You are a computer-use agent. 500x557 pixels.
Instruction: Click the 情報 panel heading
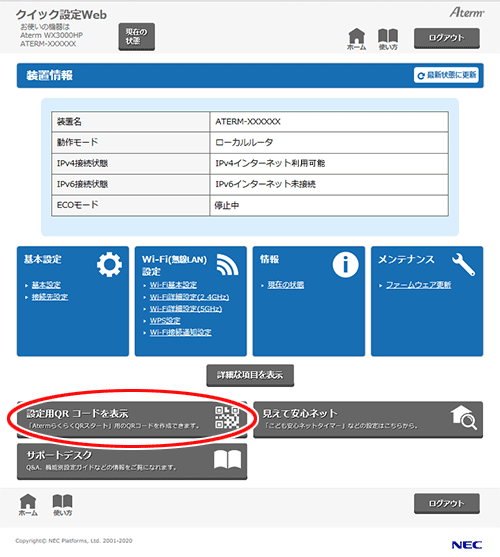pos(270,259)
